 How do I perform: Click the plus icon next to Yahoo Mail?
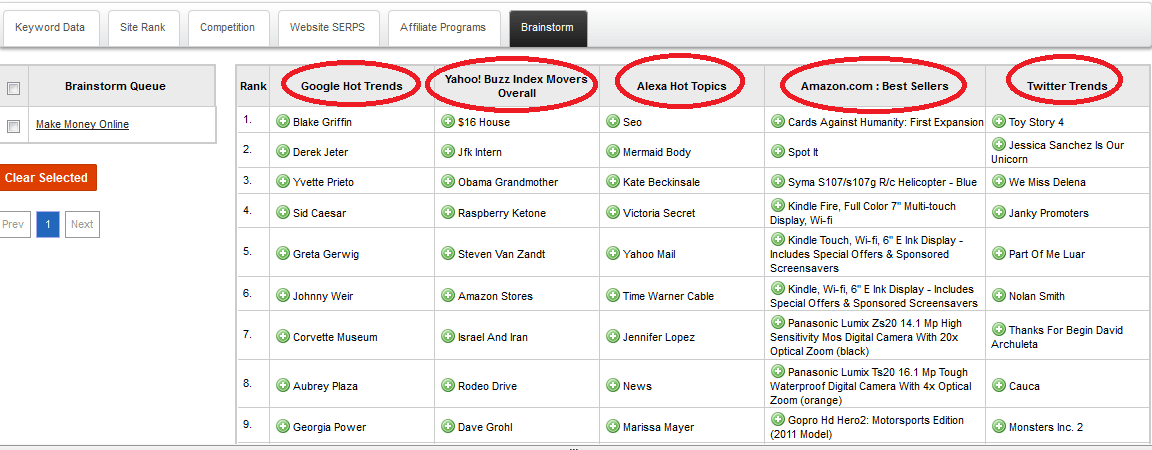tap(613, 254)
